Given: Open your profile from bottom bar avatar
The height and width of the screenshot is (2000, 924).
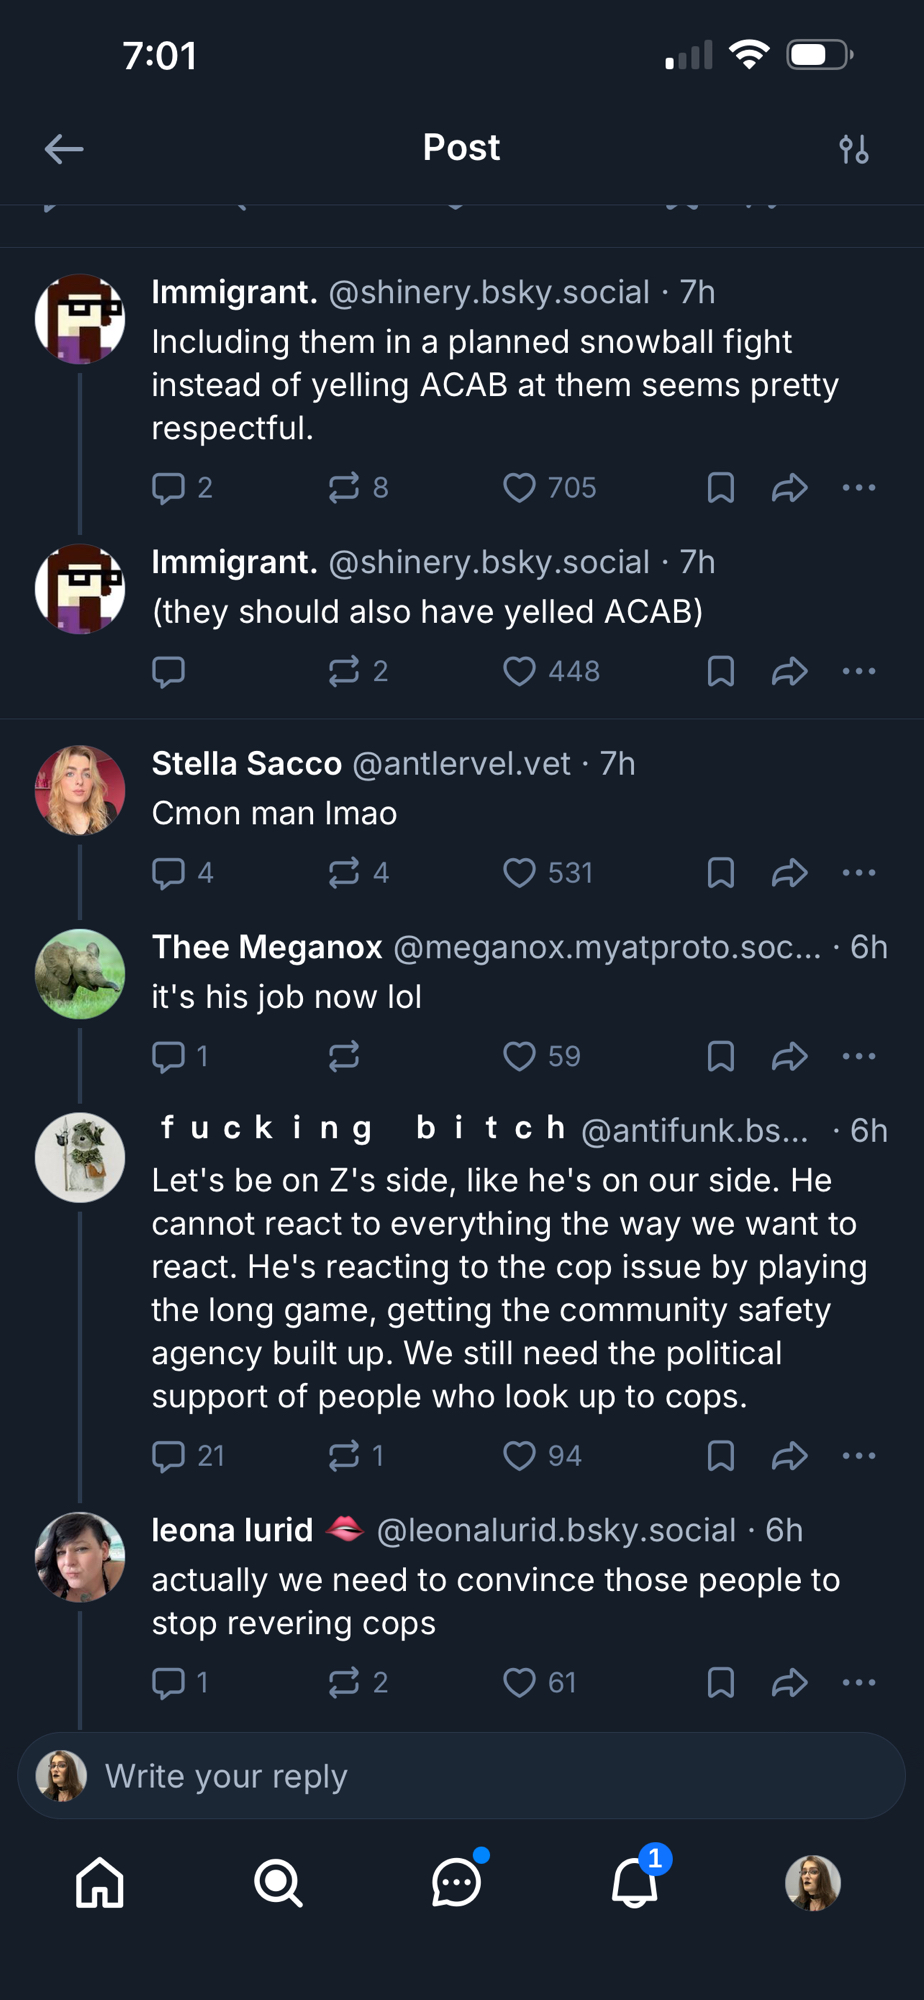Looking at the screenshot, I should click(812, 1883).
